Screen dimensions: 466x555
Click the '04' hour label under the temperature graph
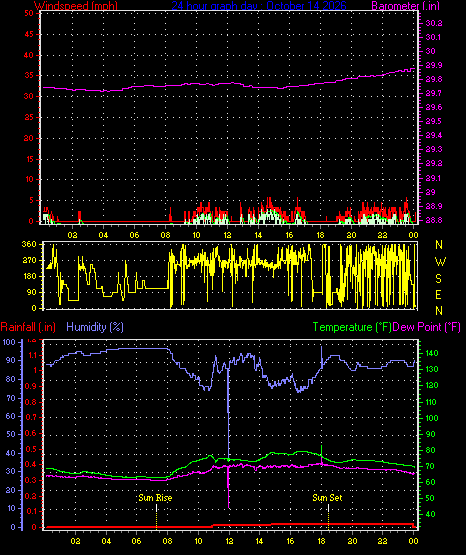pyautogui.click(x=106, y=541)
